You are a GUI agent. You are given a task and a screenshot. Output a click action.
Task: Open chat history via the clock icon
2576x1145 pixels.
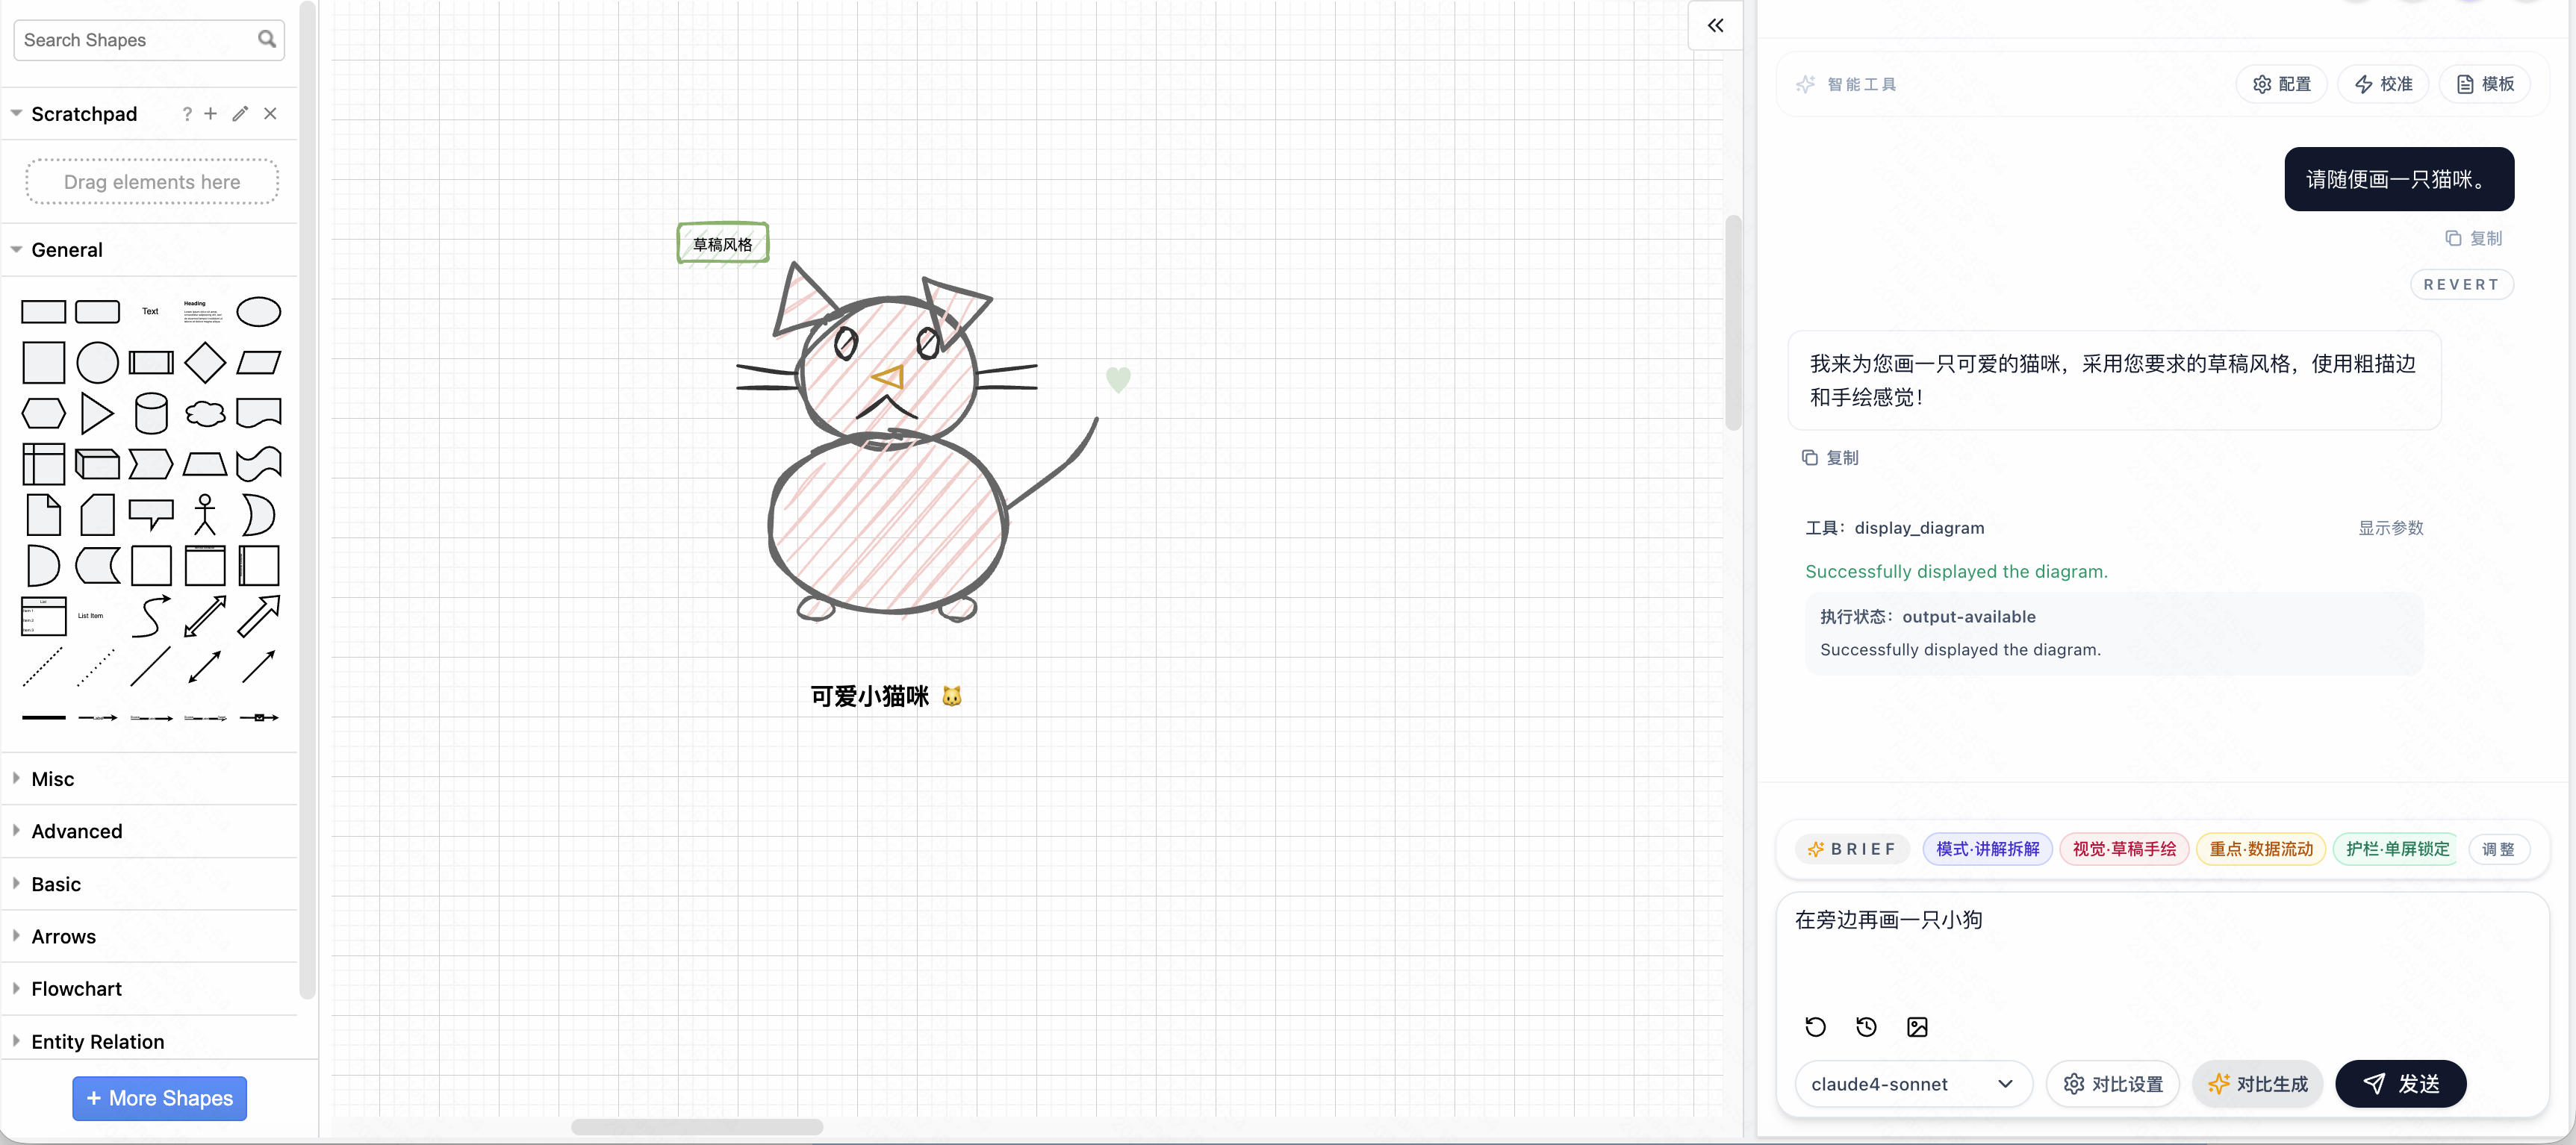1865,1026
